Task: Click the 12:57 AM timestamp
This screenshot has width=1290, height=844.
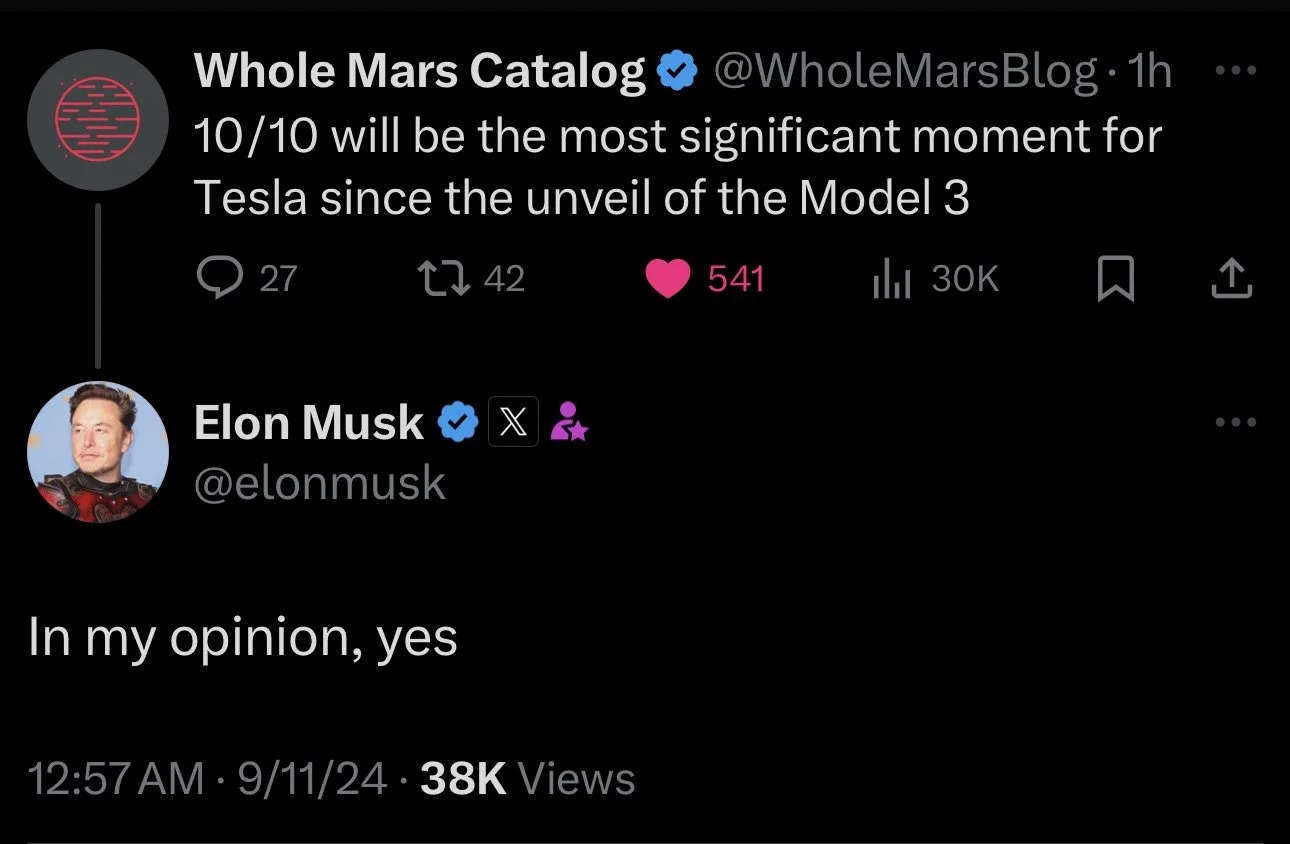Action: (117, 779)
